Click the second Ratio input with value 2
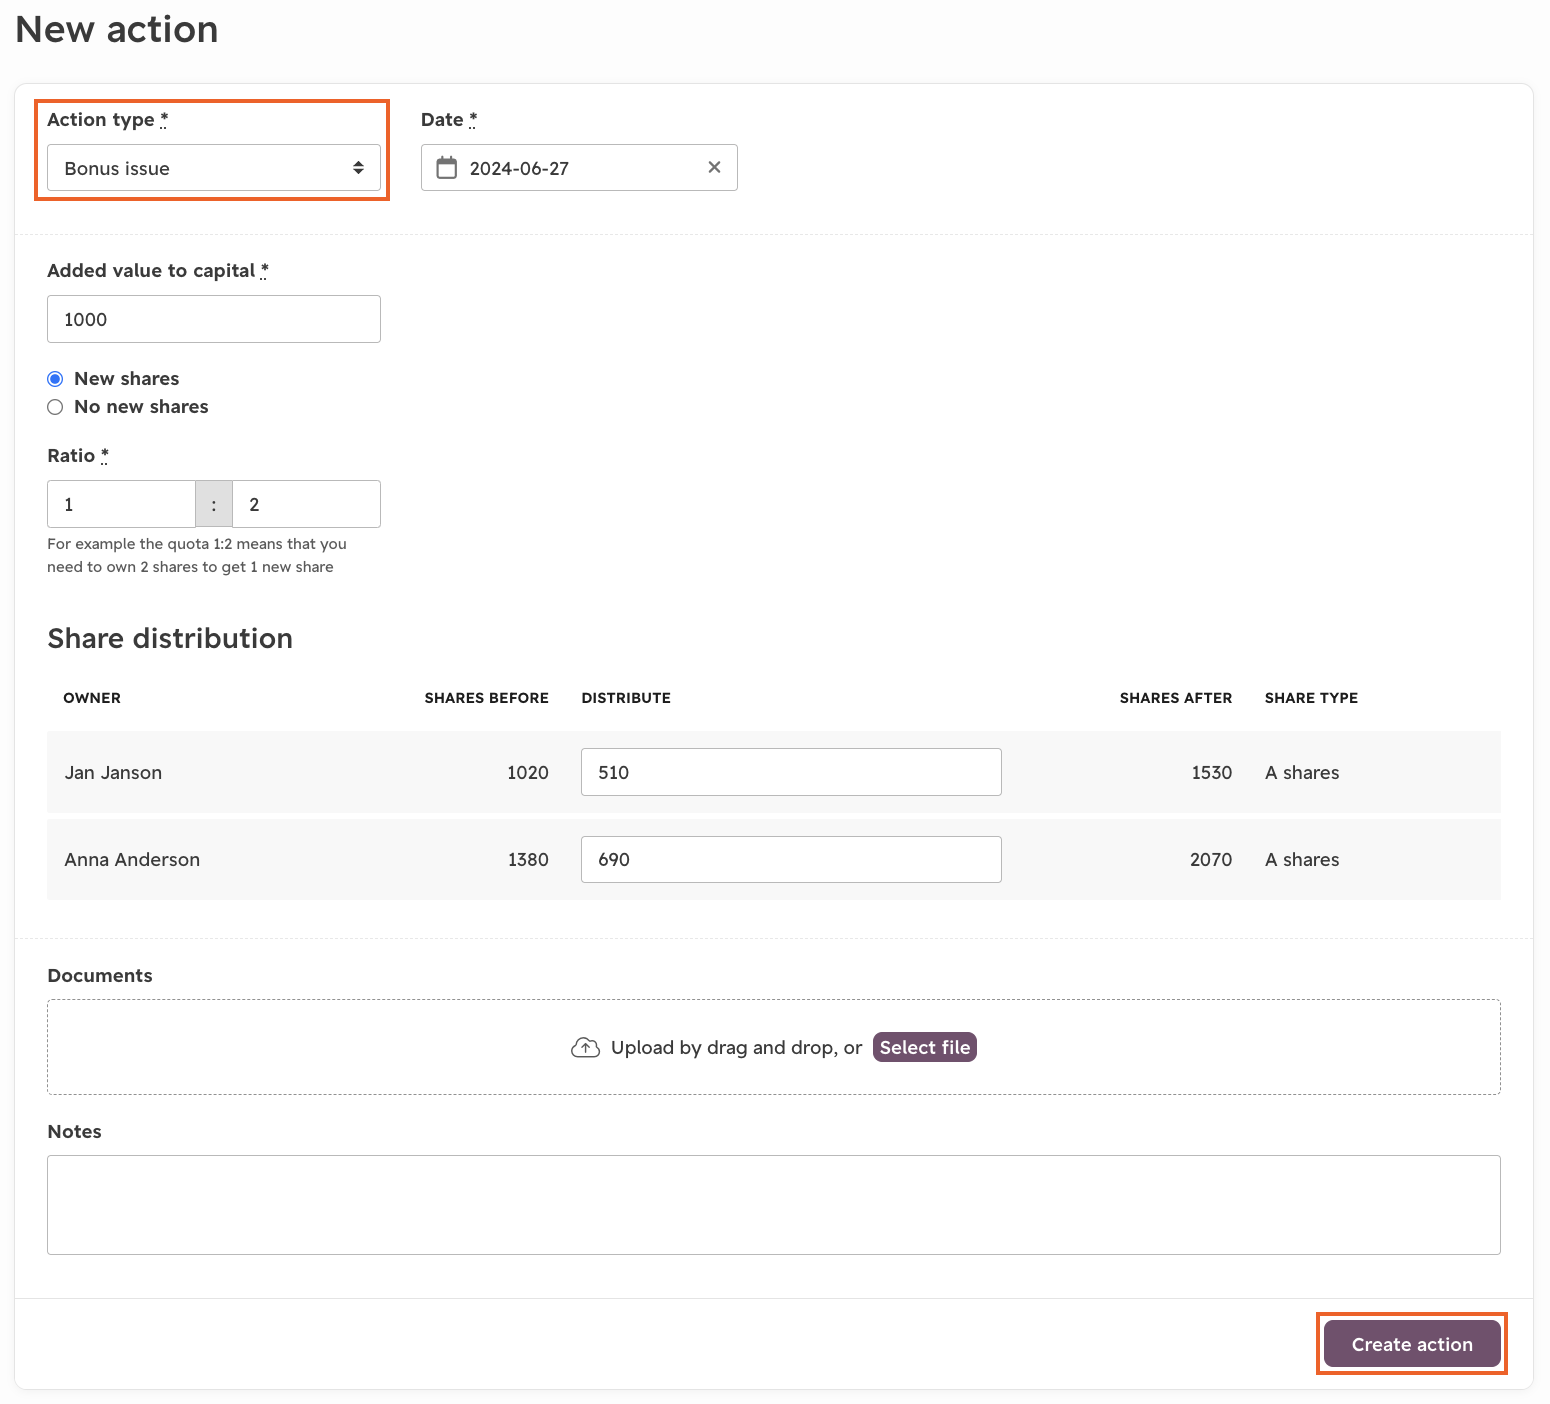 (x=306, y=504)
